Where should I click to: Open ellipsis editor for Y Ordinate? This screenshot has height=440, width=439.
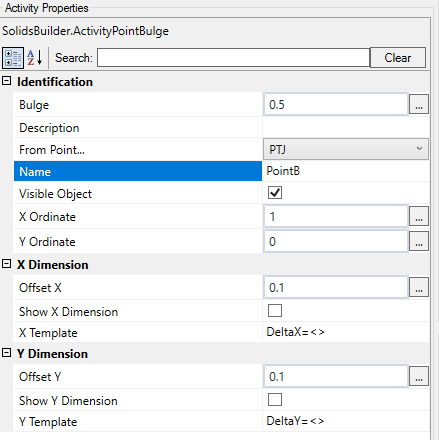[x=419, y=241]
